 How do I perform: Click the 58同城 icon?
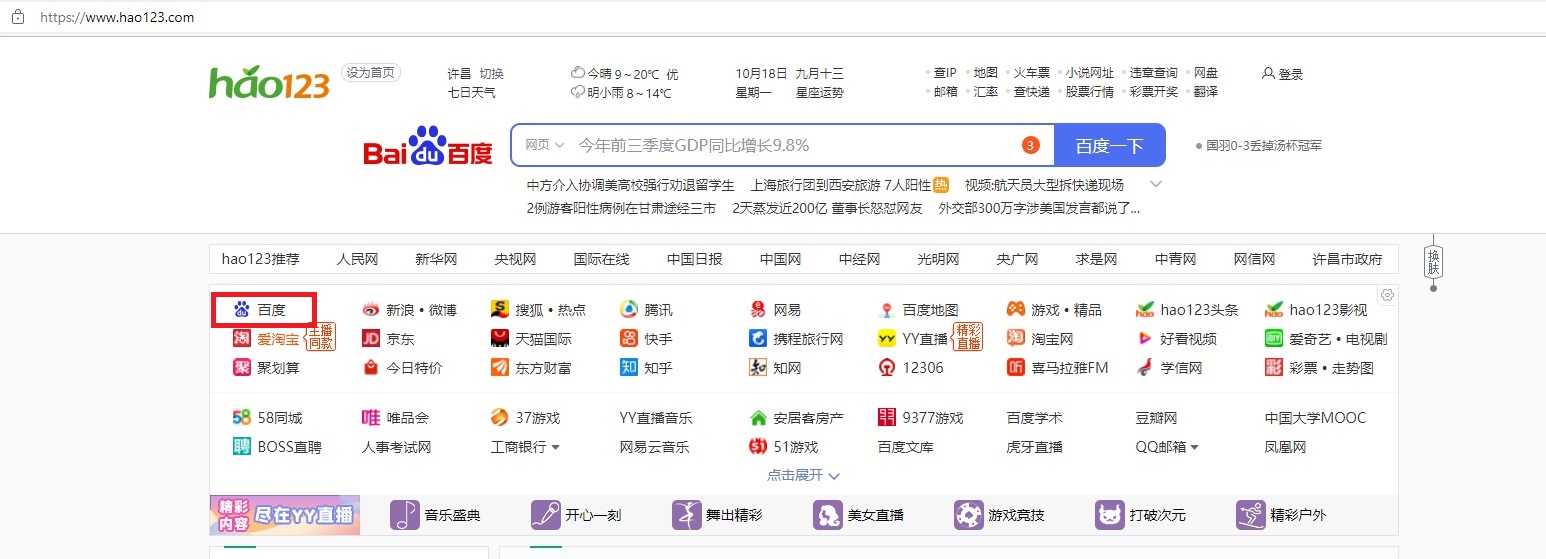(x=241, y=418)
